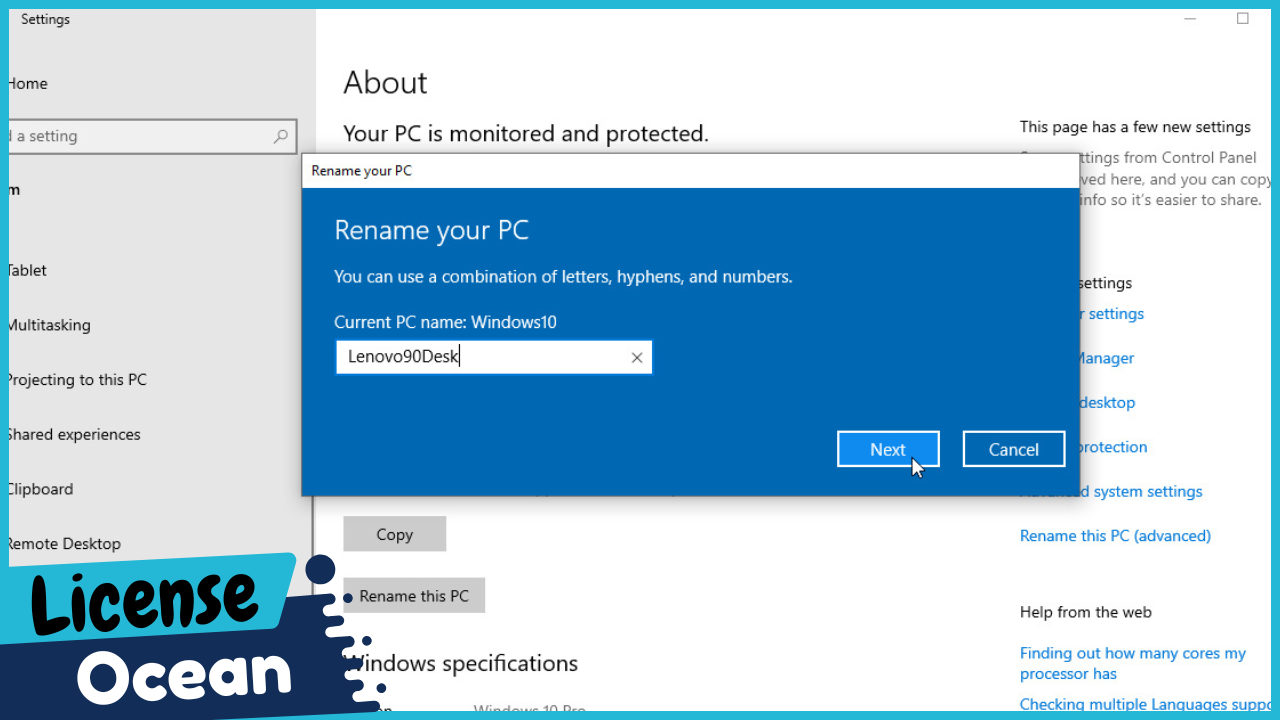Clear the new PC name with the X icon
This screenshot has height=720, width=1280.
click(637, 357)
